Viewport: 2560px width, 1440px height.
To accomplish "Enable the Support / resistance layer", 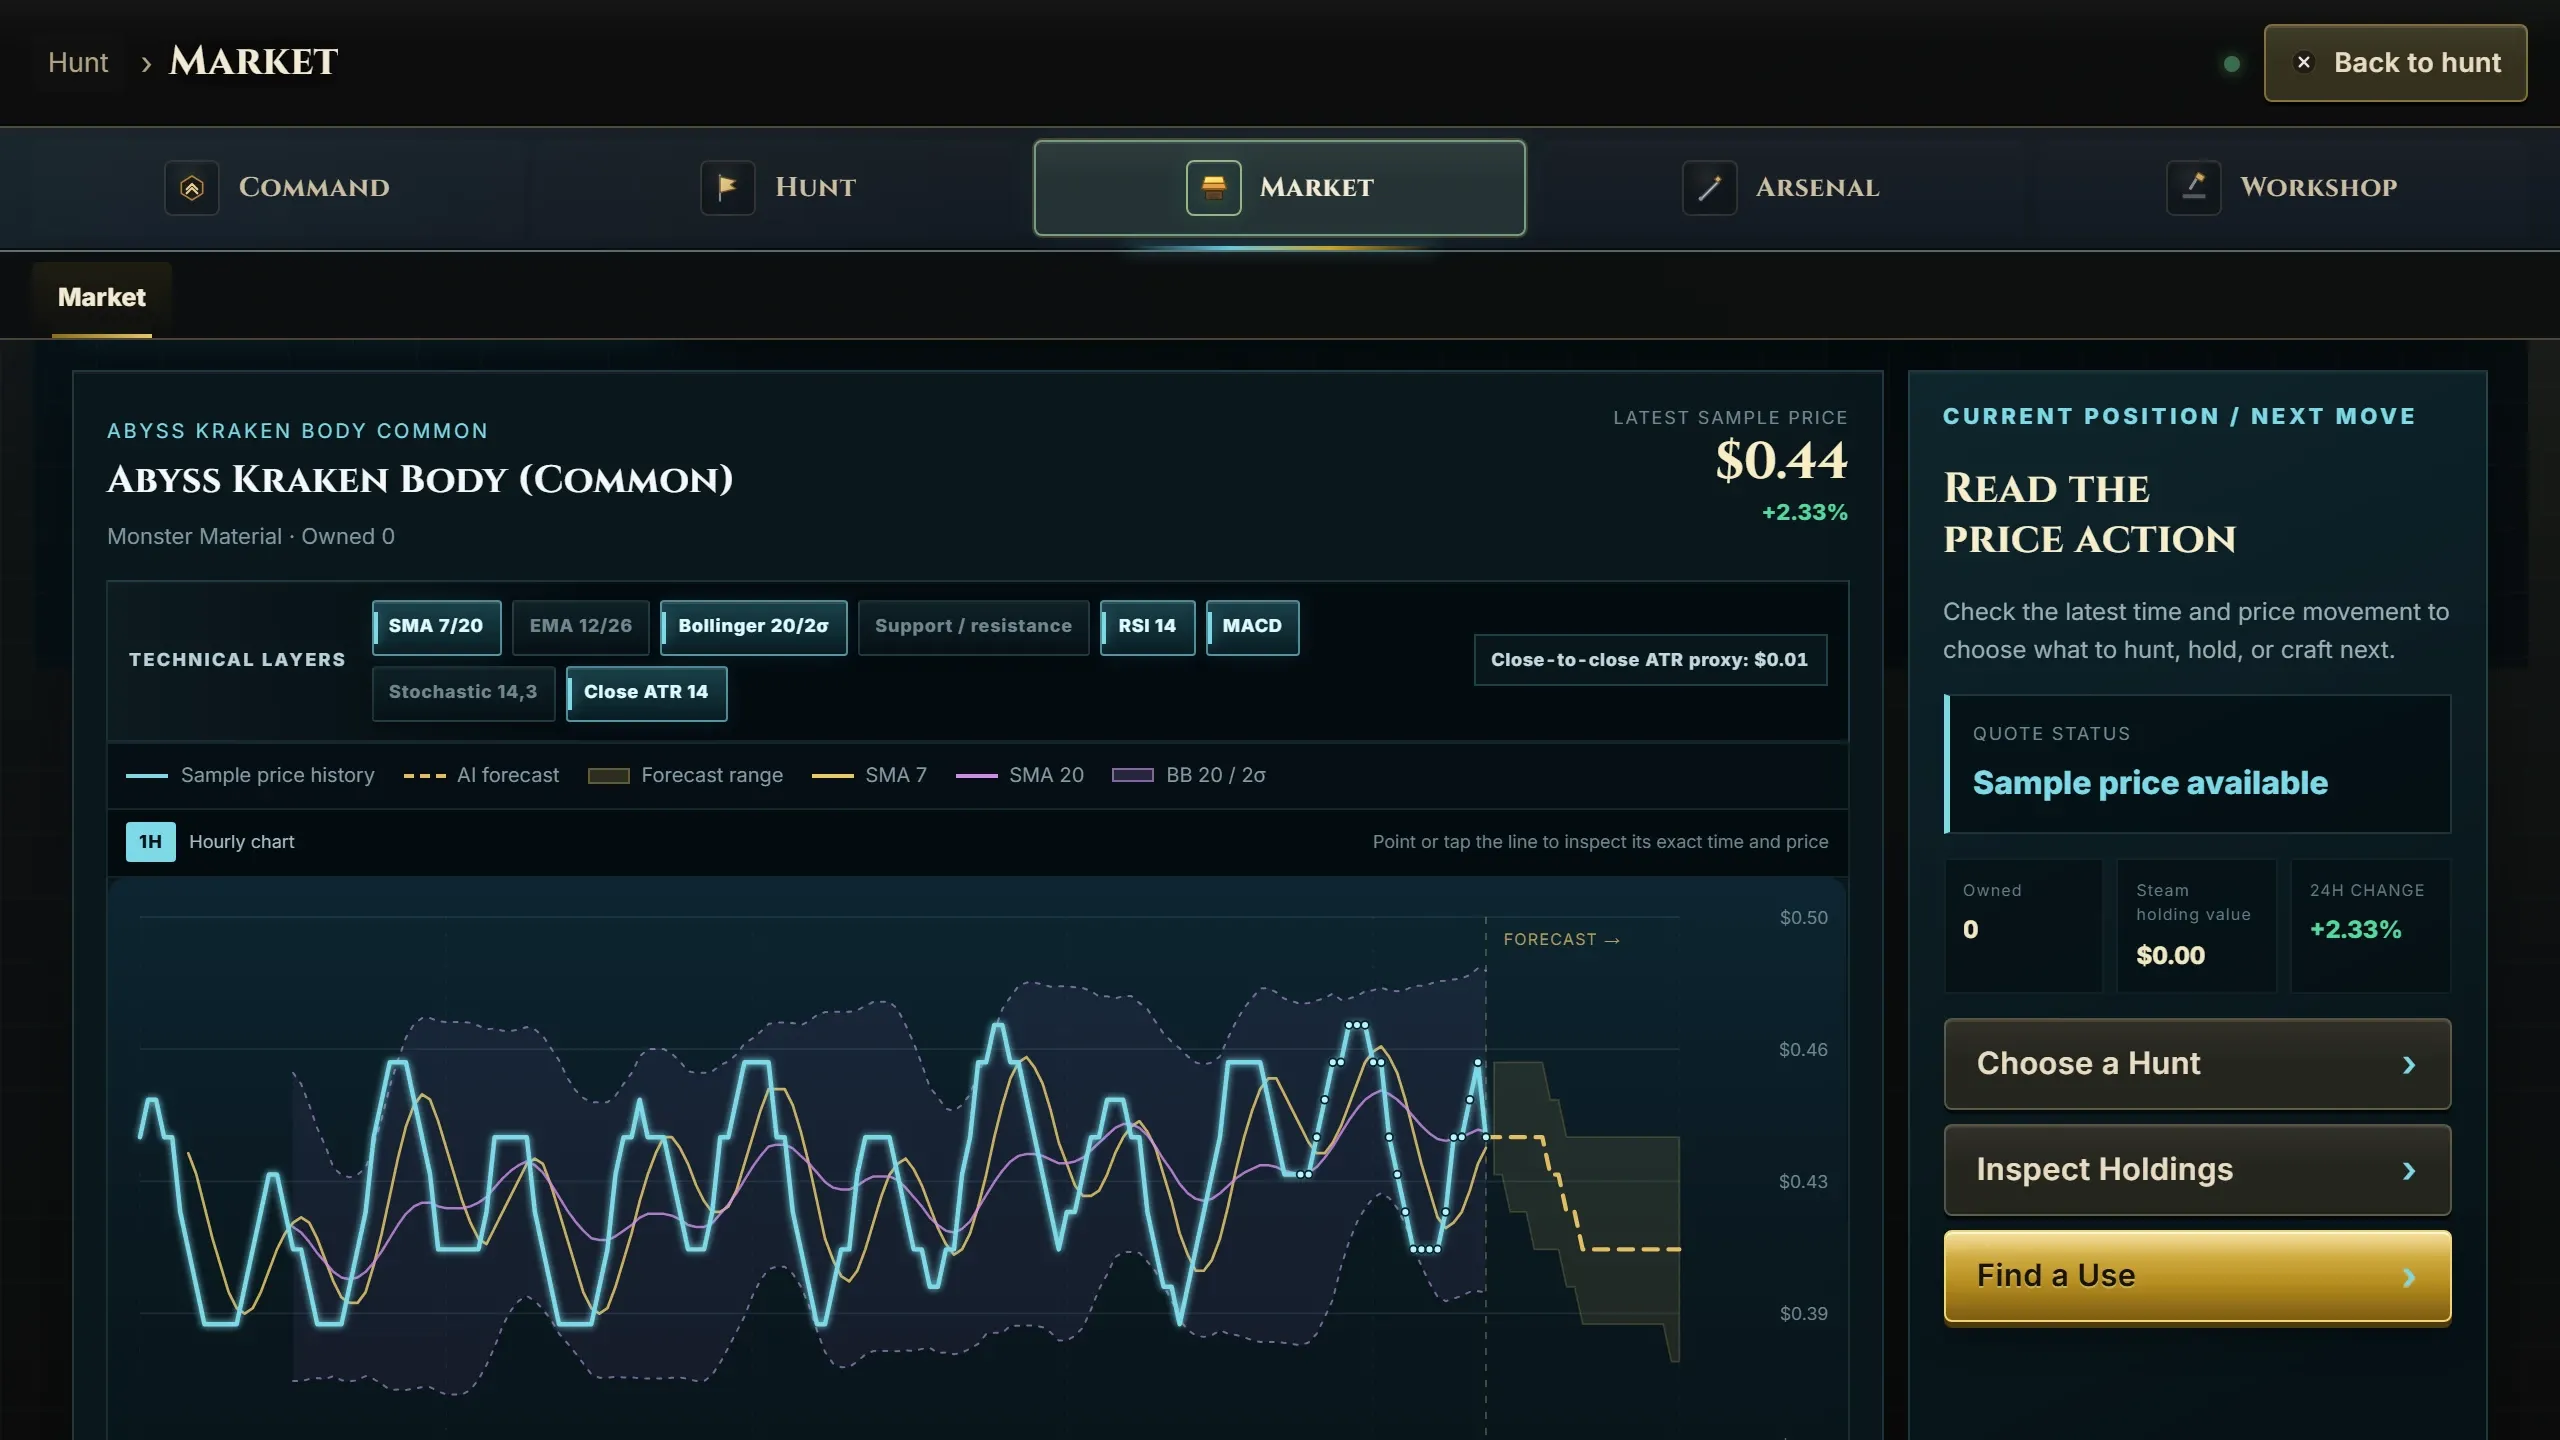I will [973, 627].
